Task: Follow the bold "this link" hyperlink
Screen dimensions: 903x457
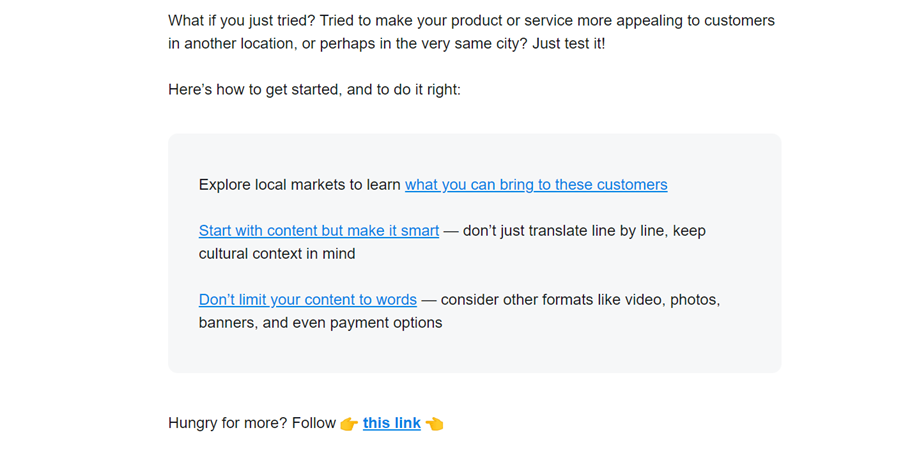Action: pyautogui.click(x=391, y=423)
